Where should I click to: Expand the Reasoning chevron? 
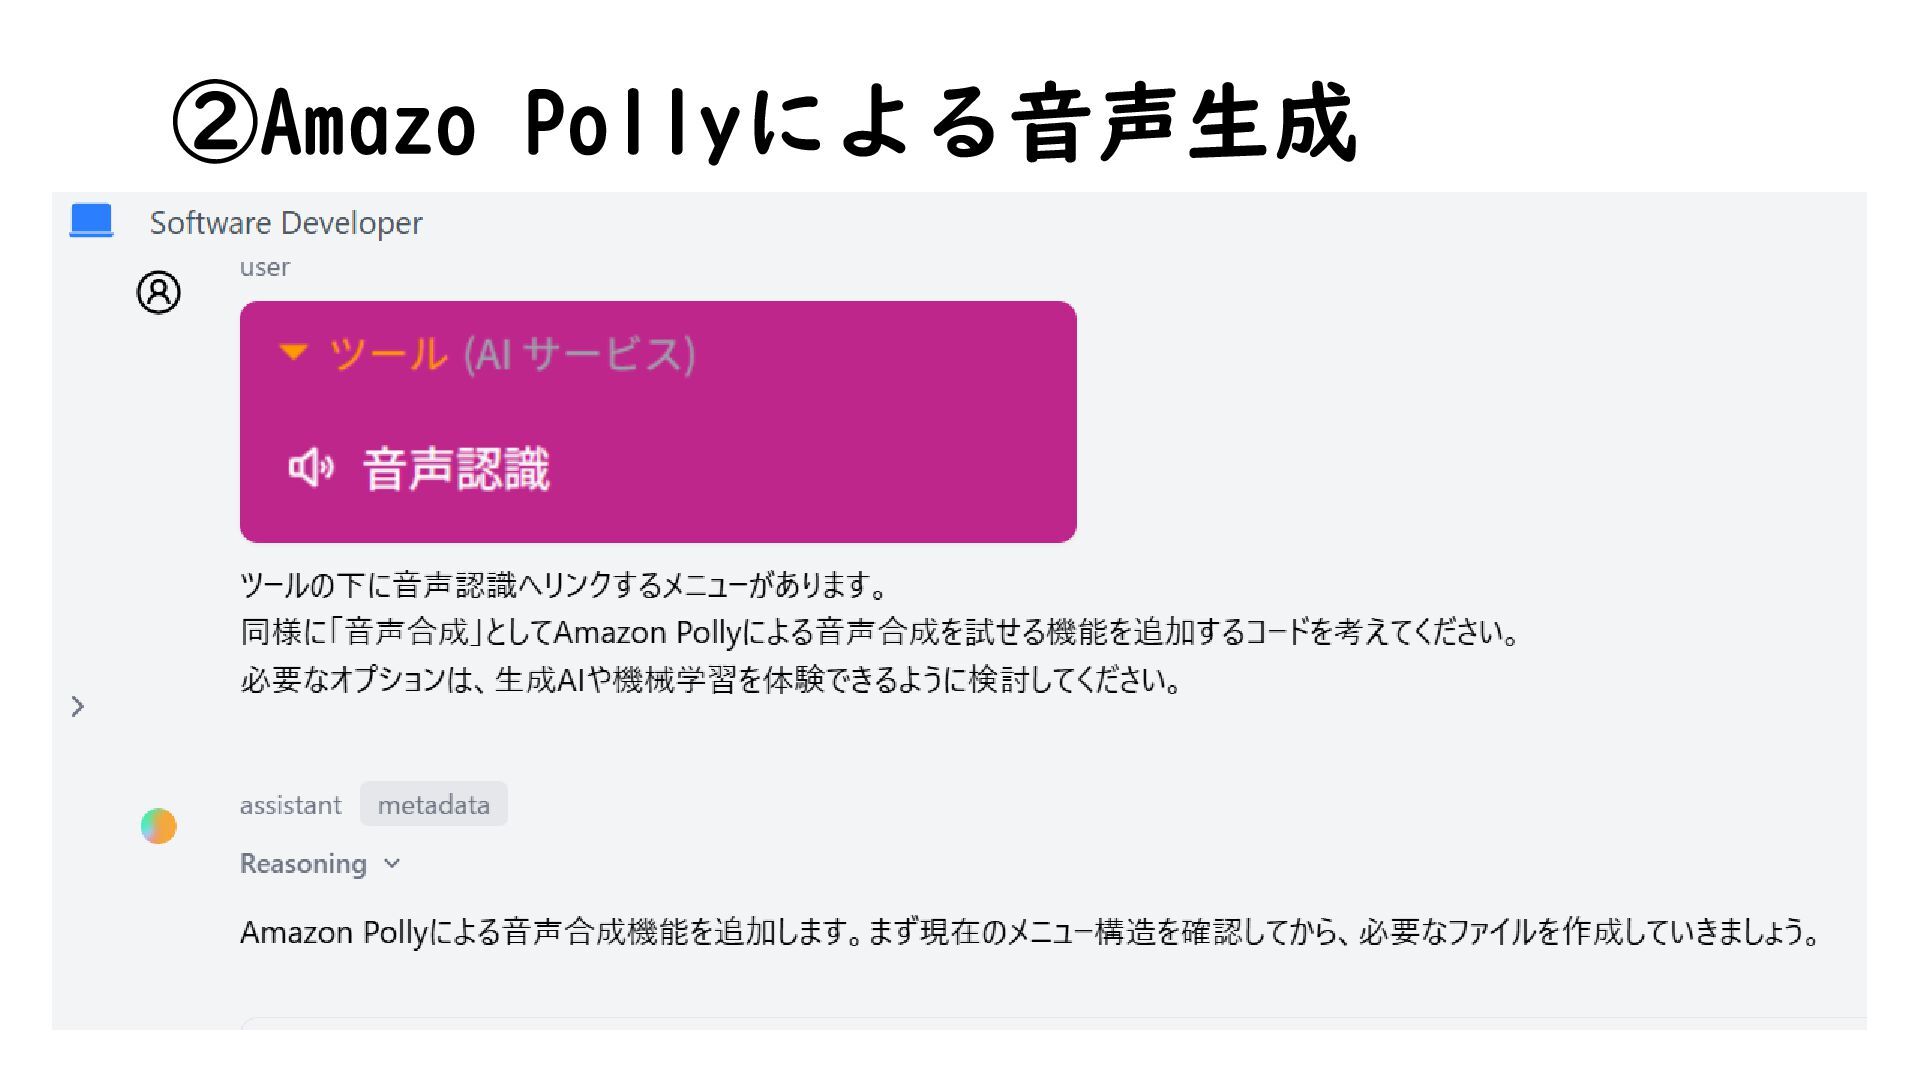(392, 863)
